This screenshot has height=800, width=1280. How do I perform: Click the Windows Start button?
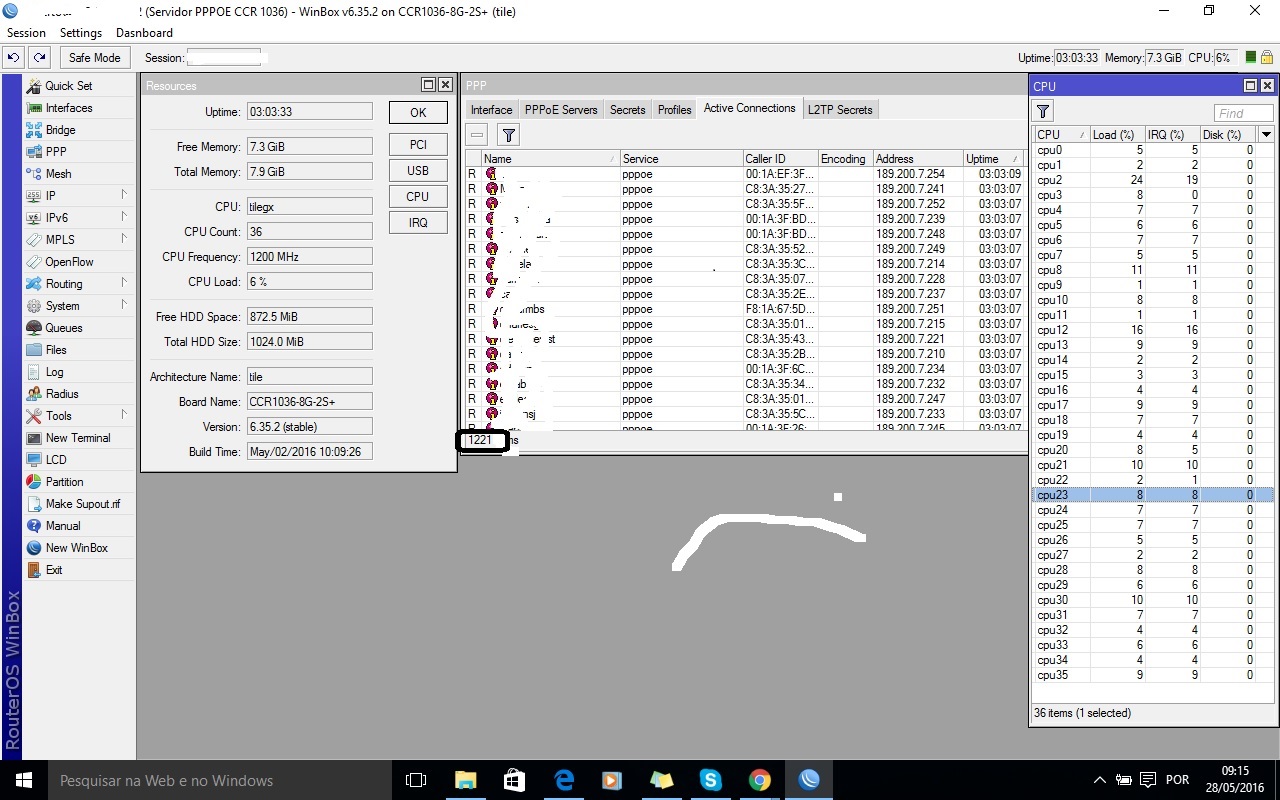point(23,780)
